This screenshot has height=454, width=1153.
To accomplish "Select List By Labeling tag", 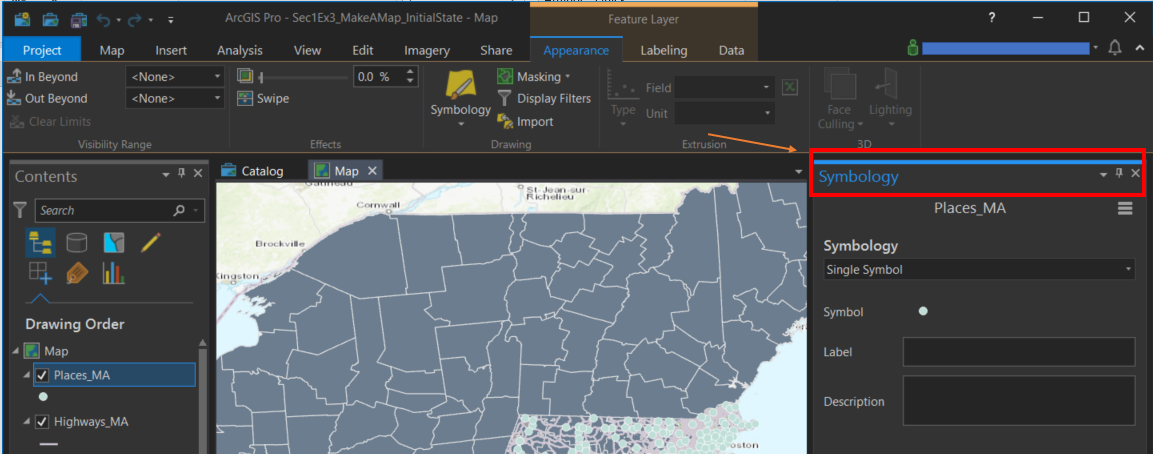I will [76, 273].
